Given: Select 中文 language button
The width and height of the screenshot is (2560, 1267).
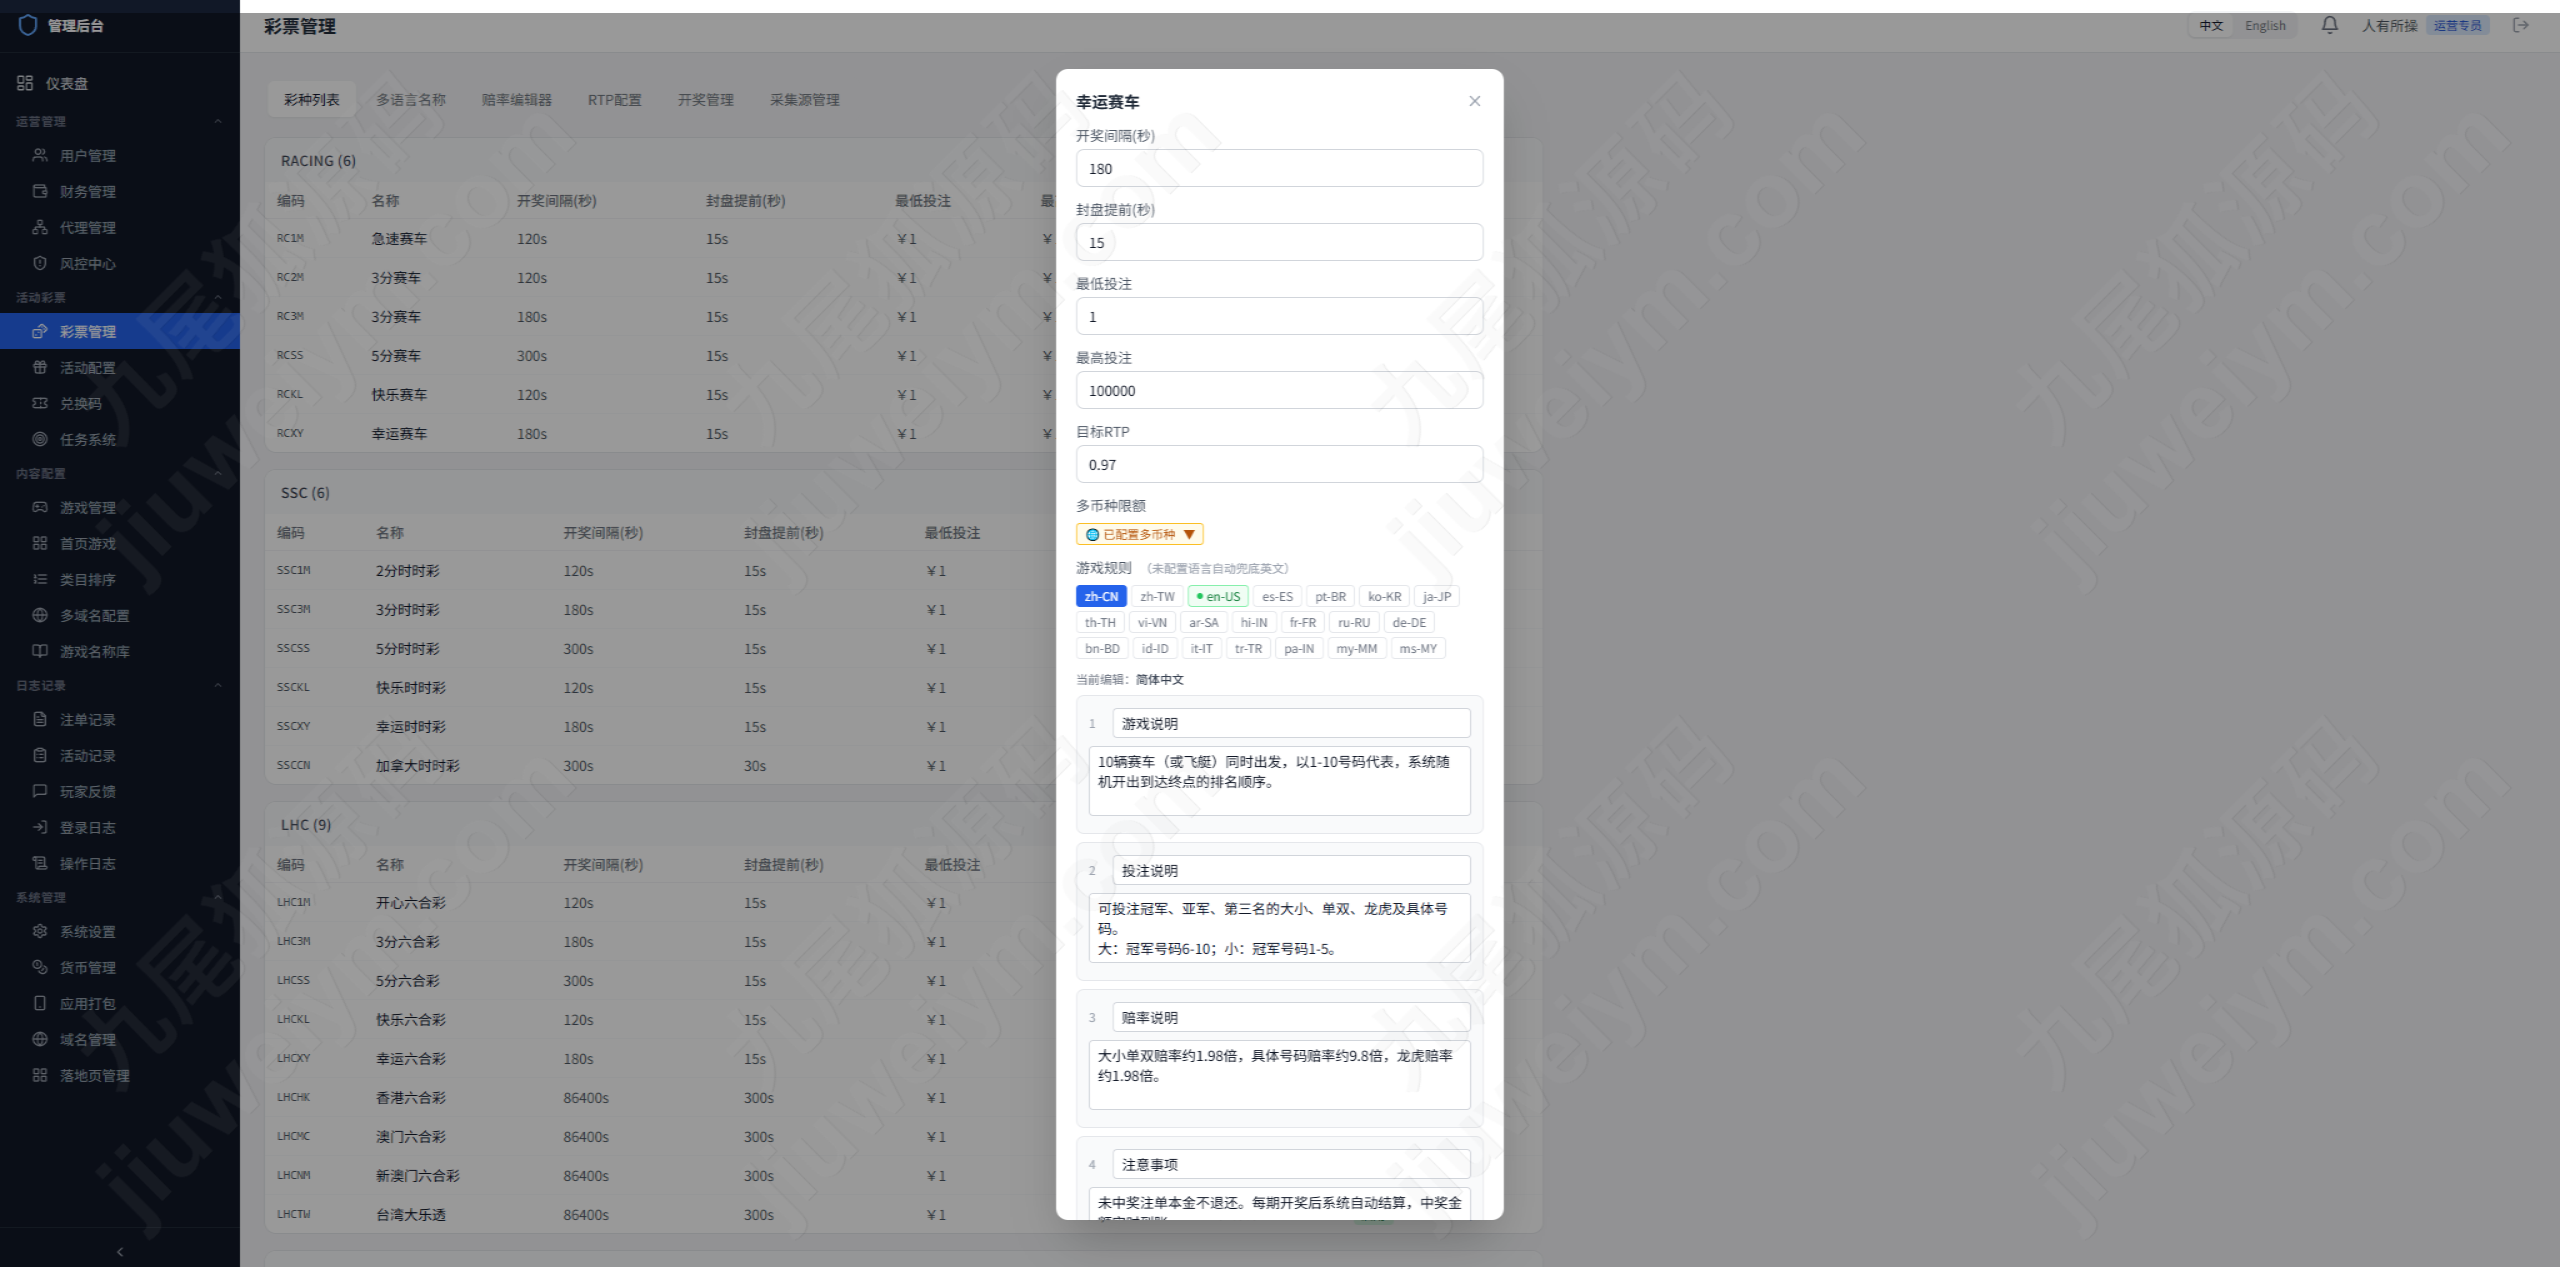Looking at the screenshot, I should pos(2211,26).
